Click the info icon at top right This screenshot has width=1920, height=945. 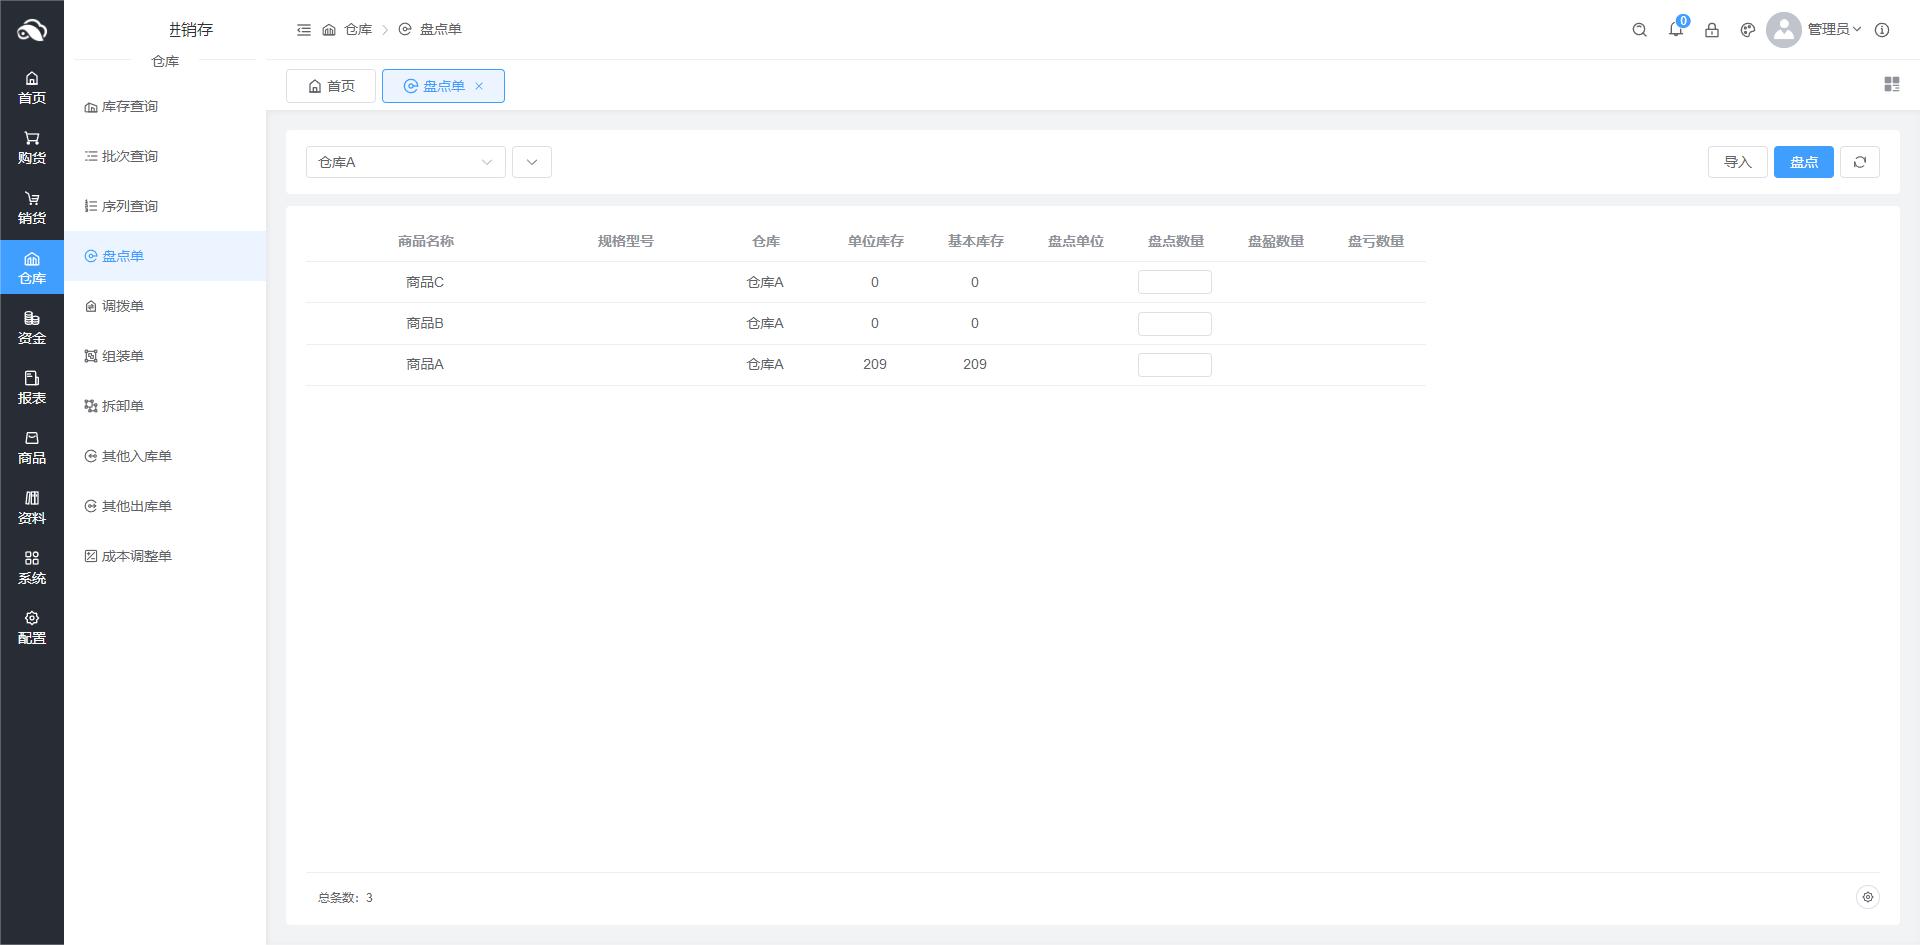pyautogui.click(x=1882, y=30)
